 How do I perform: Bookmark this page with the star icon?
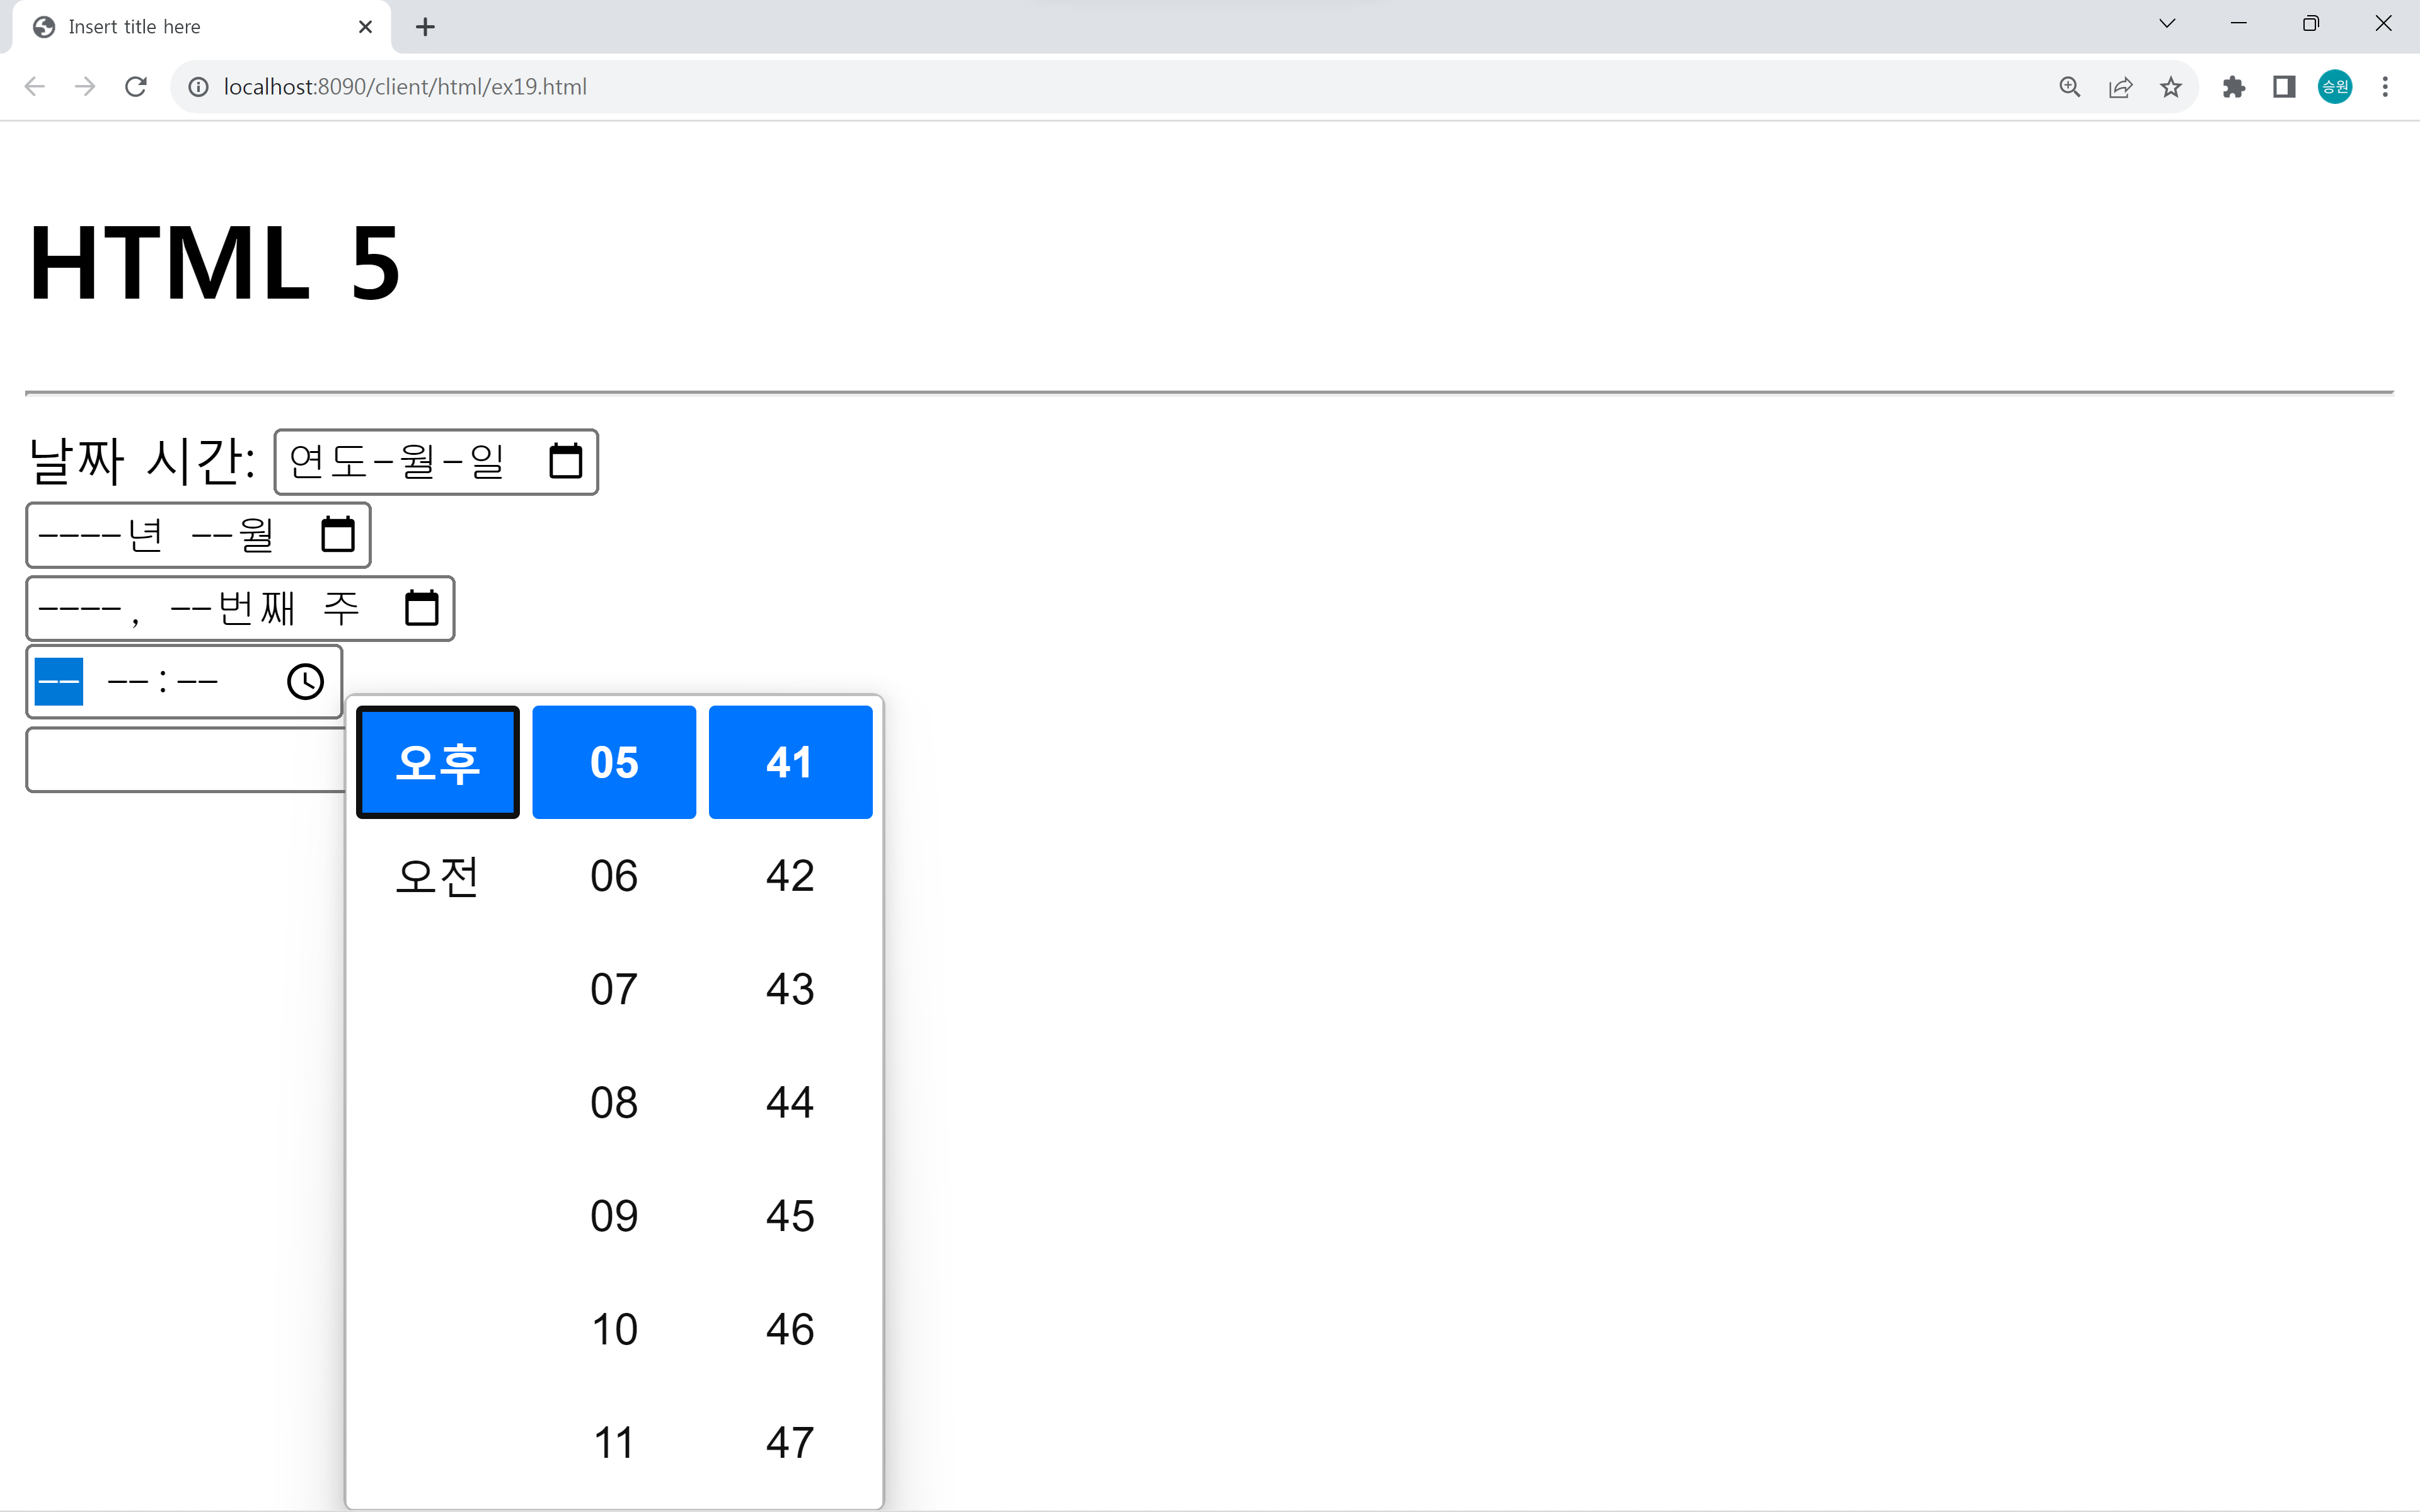coord(2170,87)
